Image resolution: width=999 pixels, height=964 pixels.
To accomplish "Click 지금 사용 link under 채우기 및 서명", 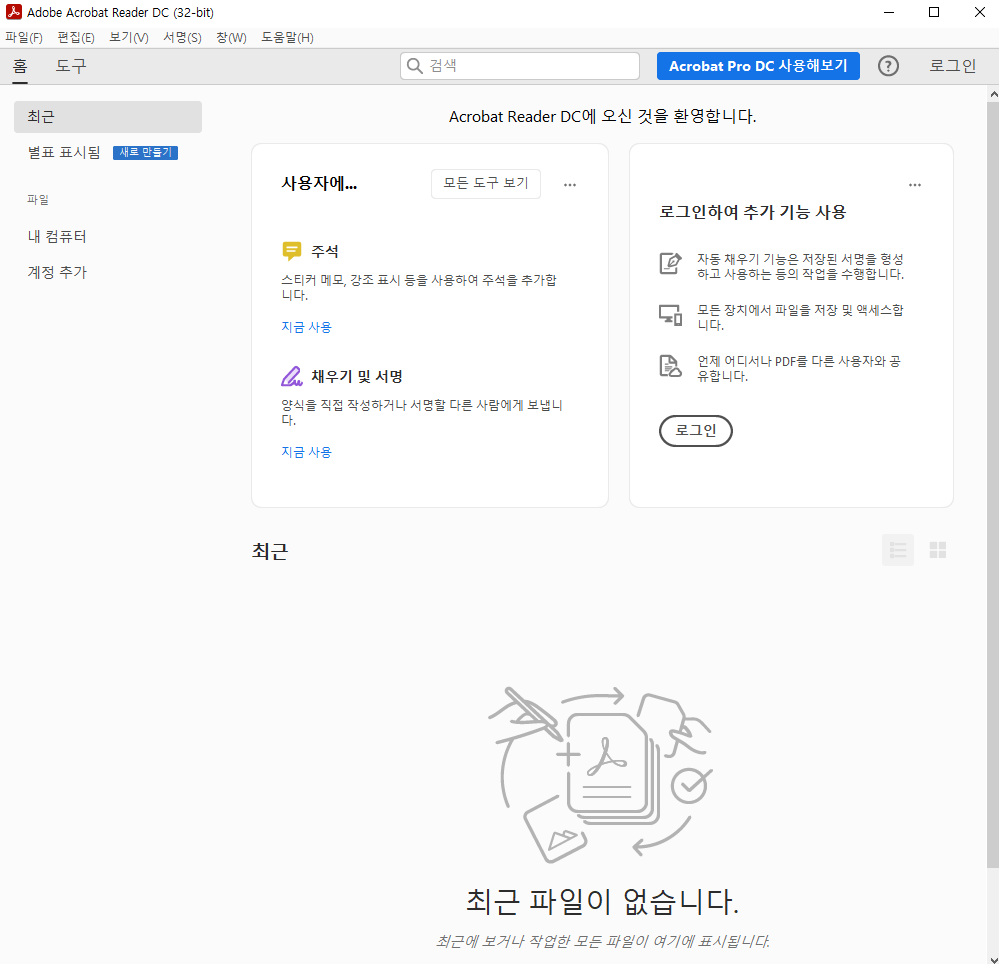I will tap(306, 452).
